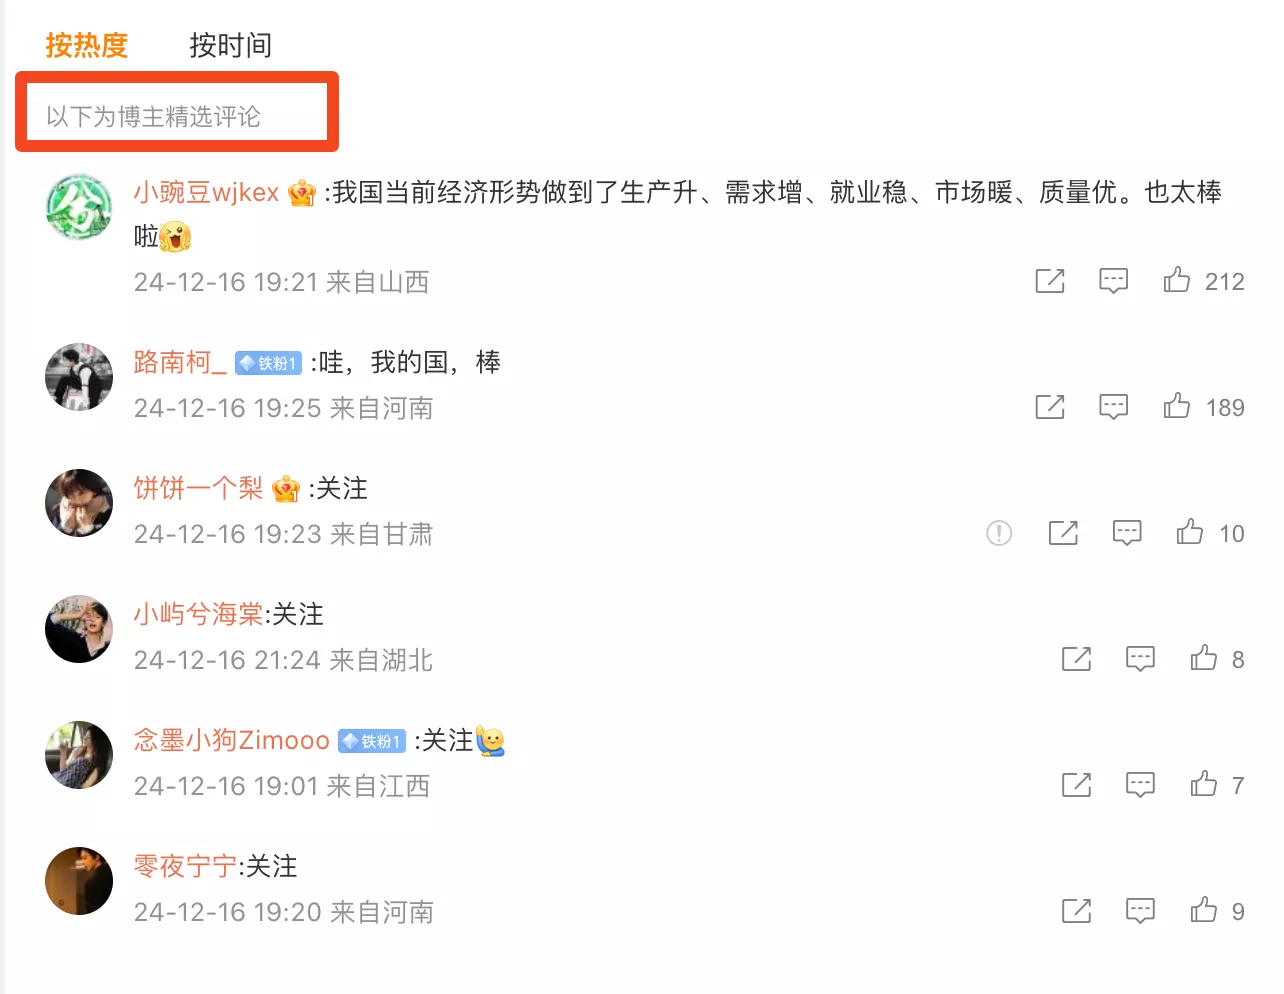Switch to 按时间 sorting tab
The image size is (1284, 994).
point(231,45)
